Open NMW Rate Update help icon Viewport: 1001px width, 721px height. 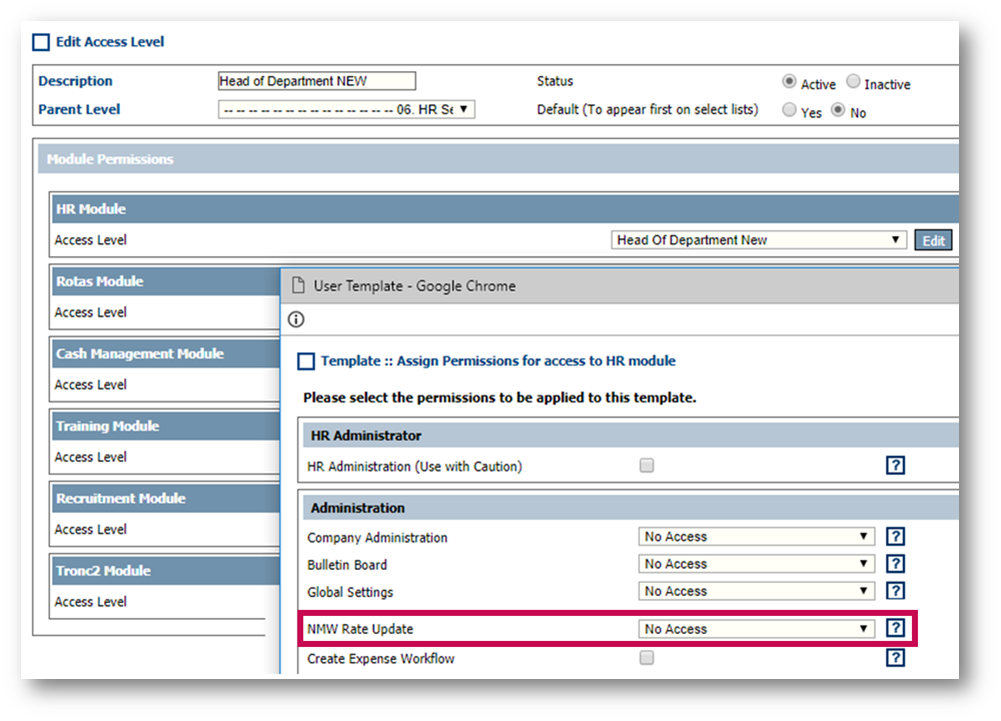895,628
